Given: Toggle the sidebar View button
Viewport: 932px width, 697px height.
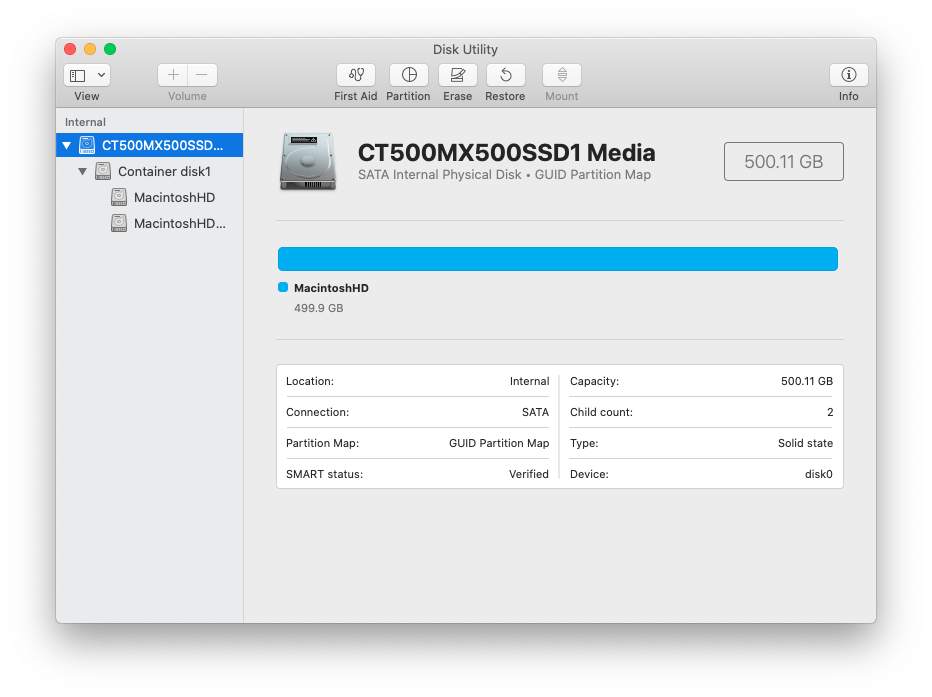Looking at the screenshot, I should [x=78, y=75].
